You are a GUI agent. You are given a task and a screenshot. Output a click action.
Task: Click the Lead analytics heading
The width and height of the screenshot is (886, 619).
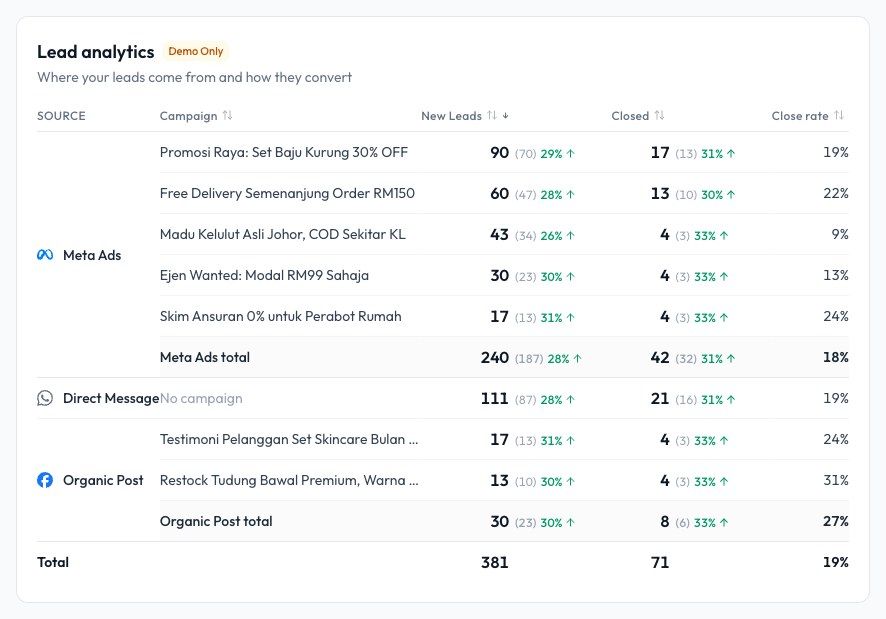[x=95, y=52]
